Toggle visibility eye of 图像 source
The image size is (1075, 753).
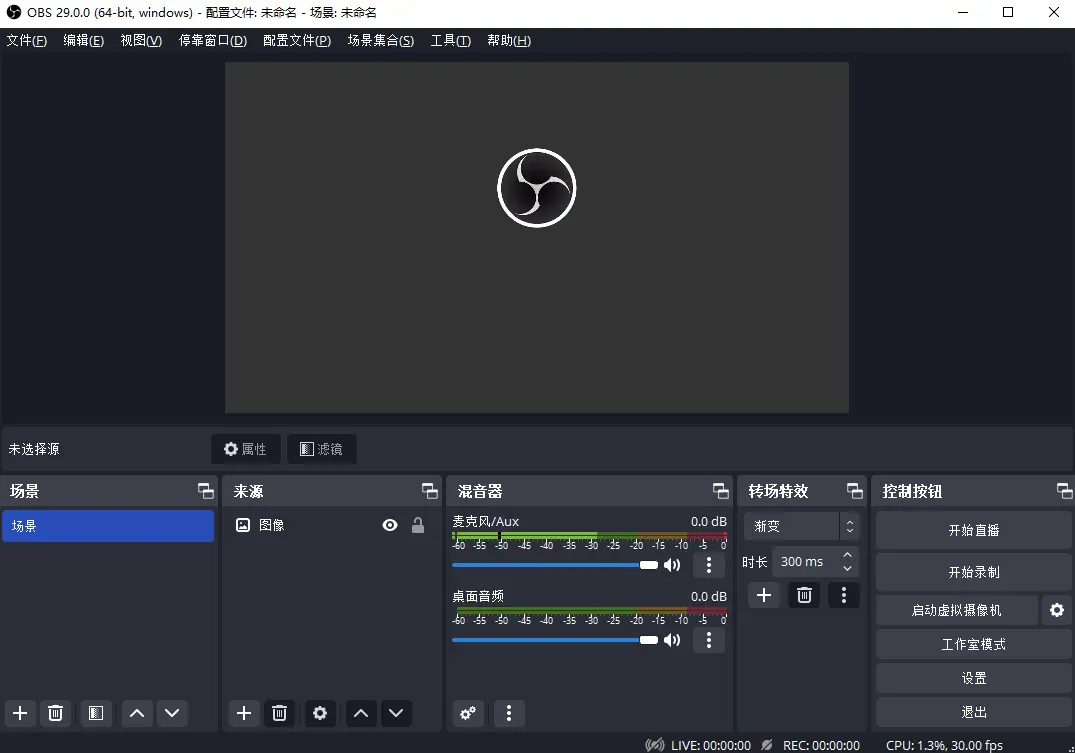point(390,525)
